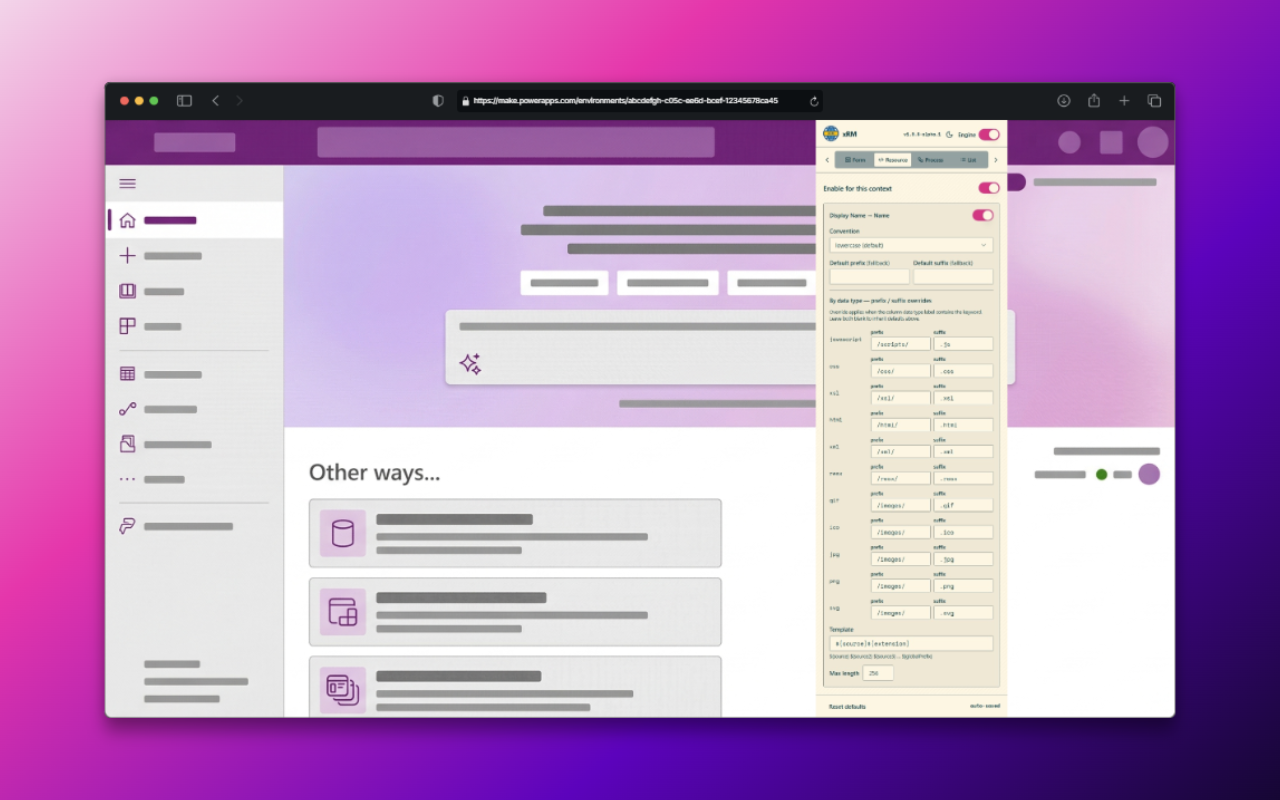This screenshot has height=800, width=1280.
Task: Click the database cylinder card icon
Action: point(343,533)
